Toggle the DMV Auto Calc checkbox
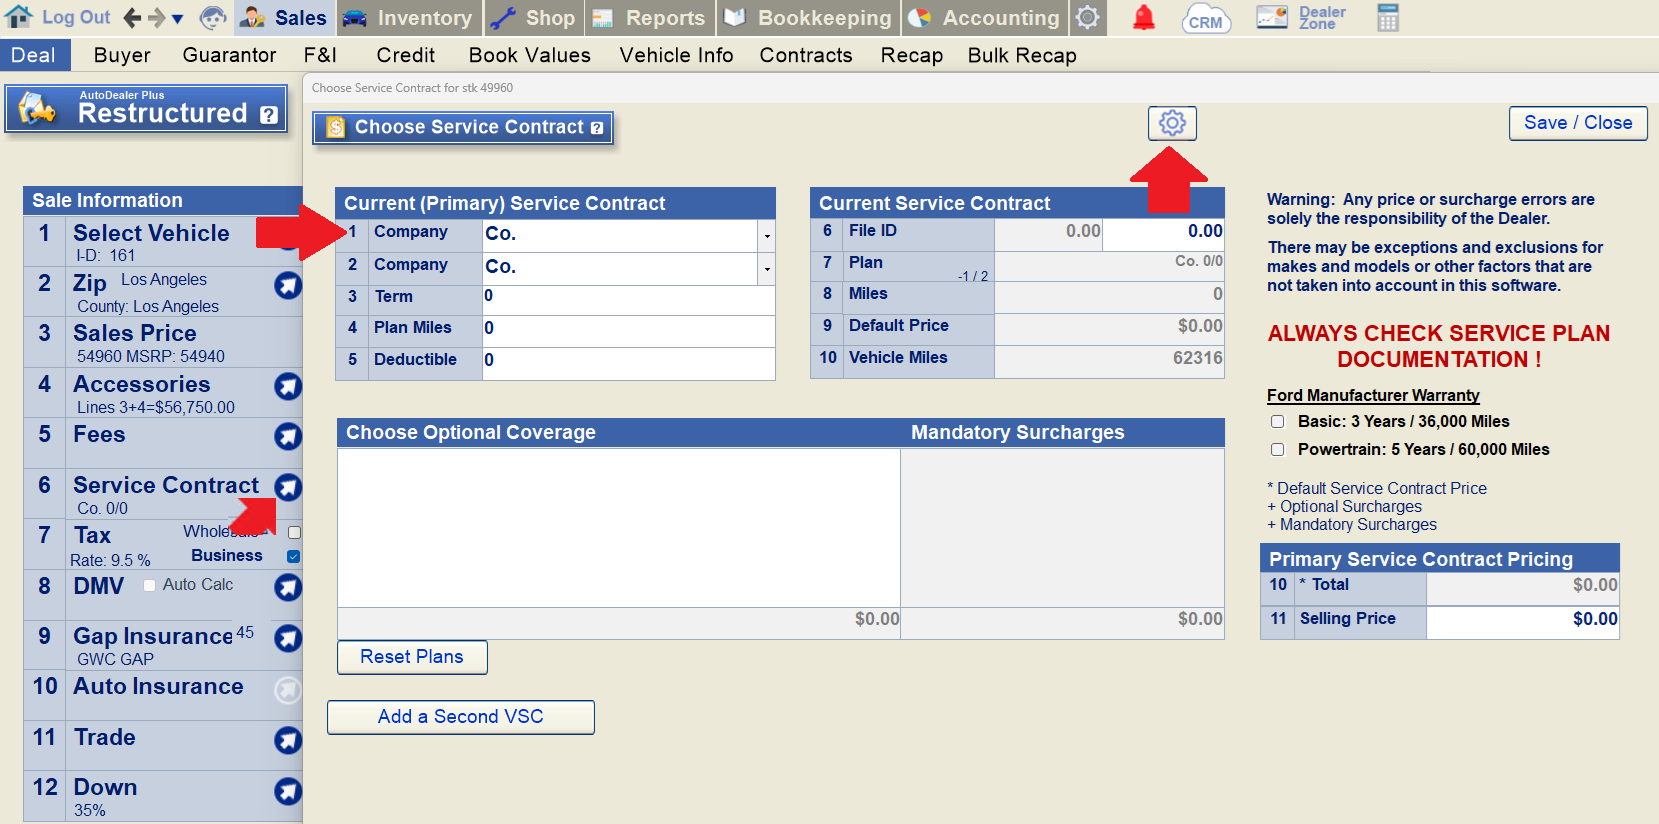 [x=149, y=585]
